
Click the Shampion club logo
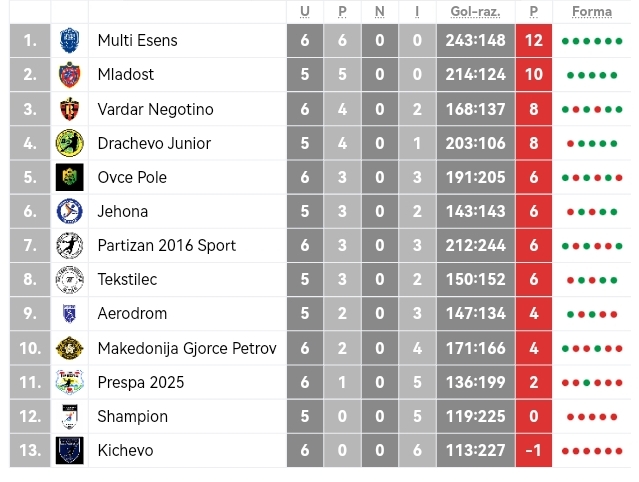point(69,416)
